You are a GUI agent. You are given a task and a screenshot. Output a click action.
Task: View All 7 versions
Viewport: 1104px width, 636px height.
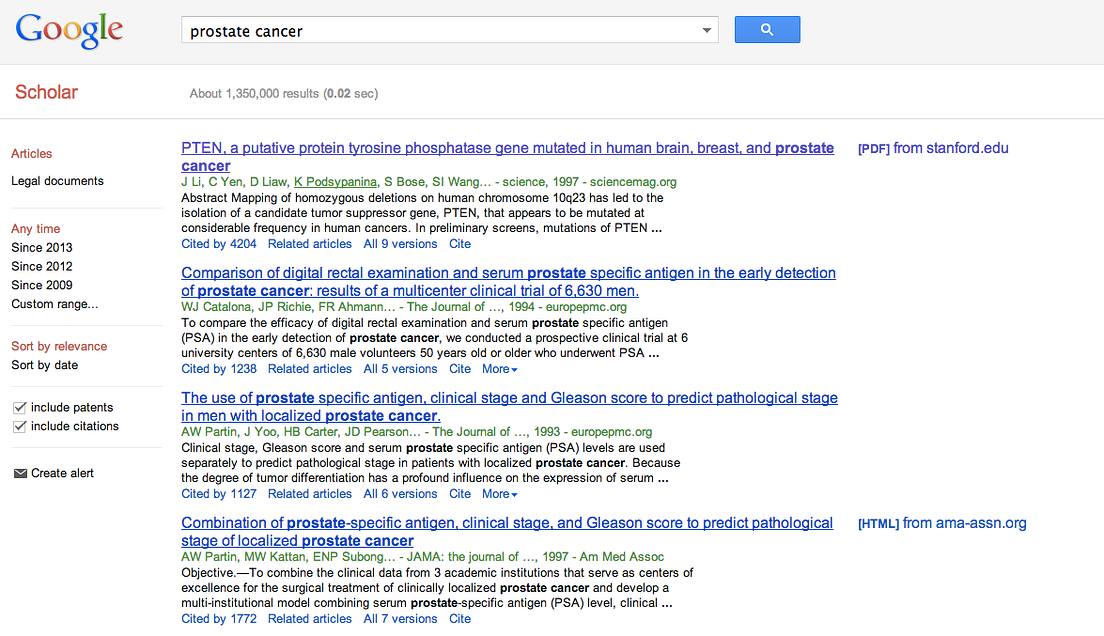tap(400, 619)
